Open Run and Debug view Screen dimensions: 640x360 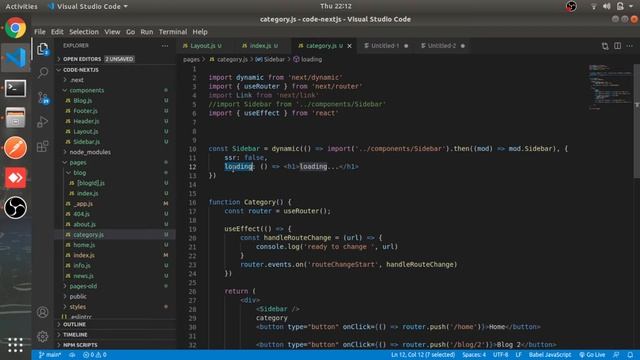tap(42, 122)
